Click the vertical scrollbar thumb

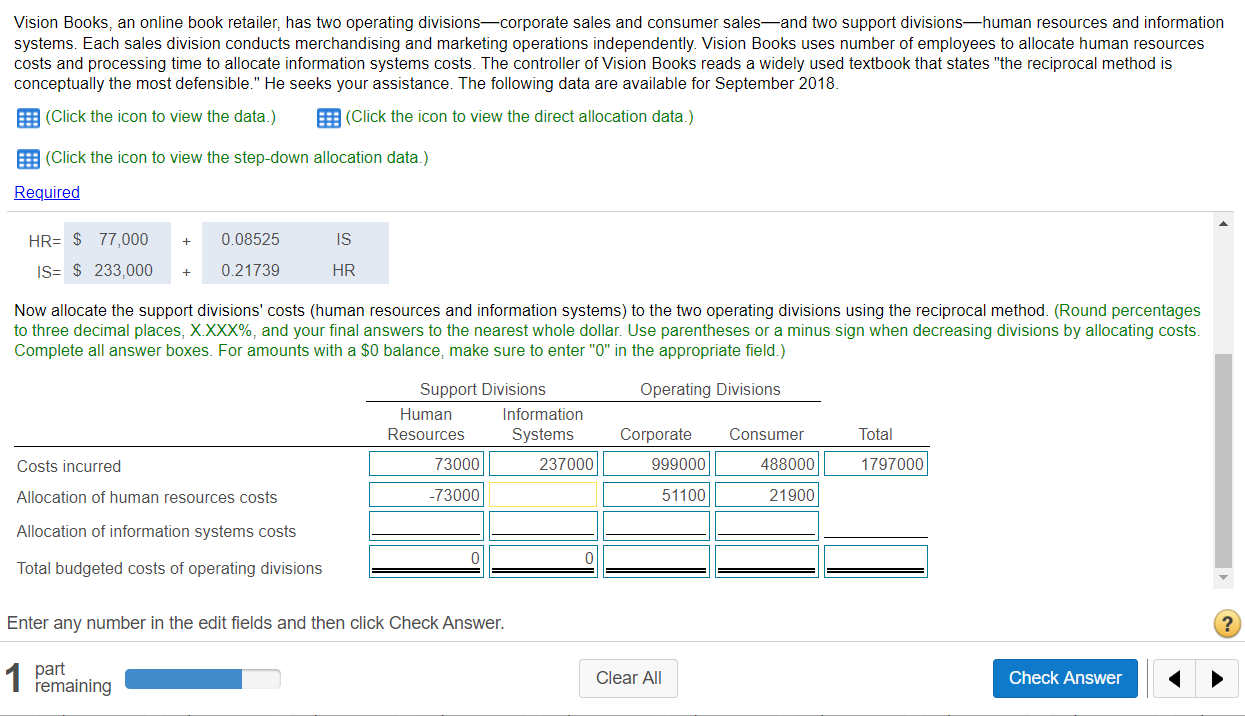click(x=1224, y=459)
